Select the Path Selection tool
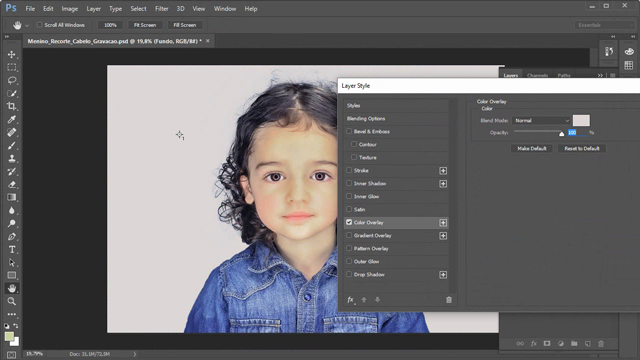The width and height of the screenshot is (640, 360). pos(11,262)
